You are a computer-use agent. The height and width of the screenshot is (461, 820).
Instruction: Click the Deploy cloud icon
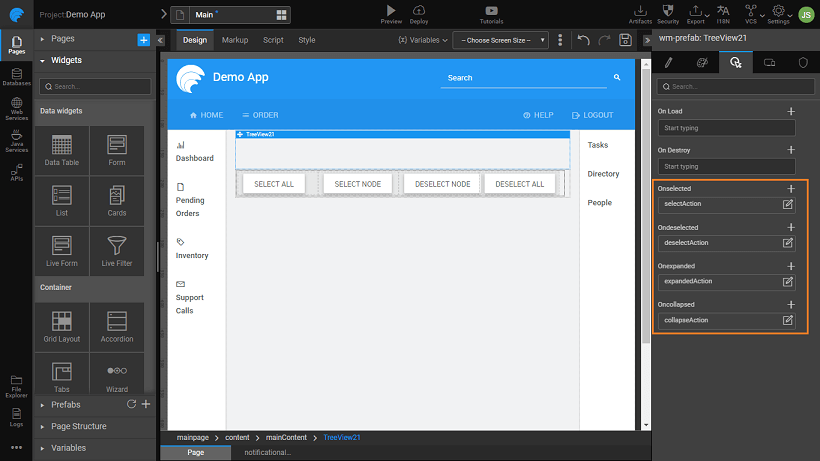coord(419,10)
